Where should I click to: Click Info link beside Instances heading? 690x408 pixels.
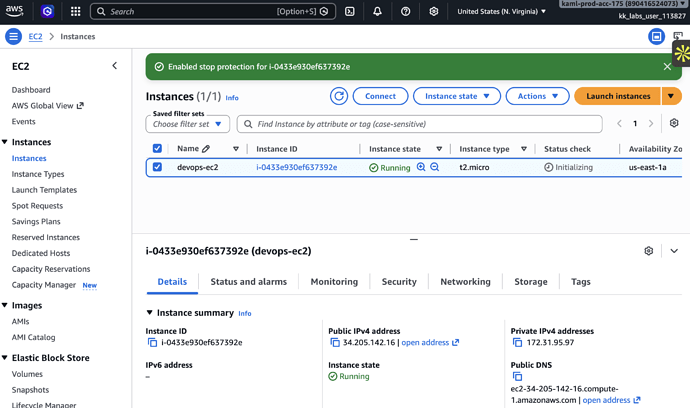click(x=232, y=98)
